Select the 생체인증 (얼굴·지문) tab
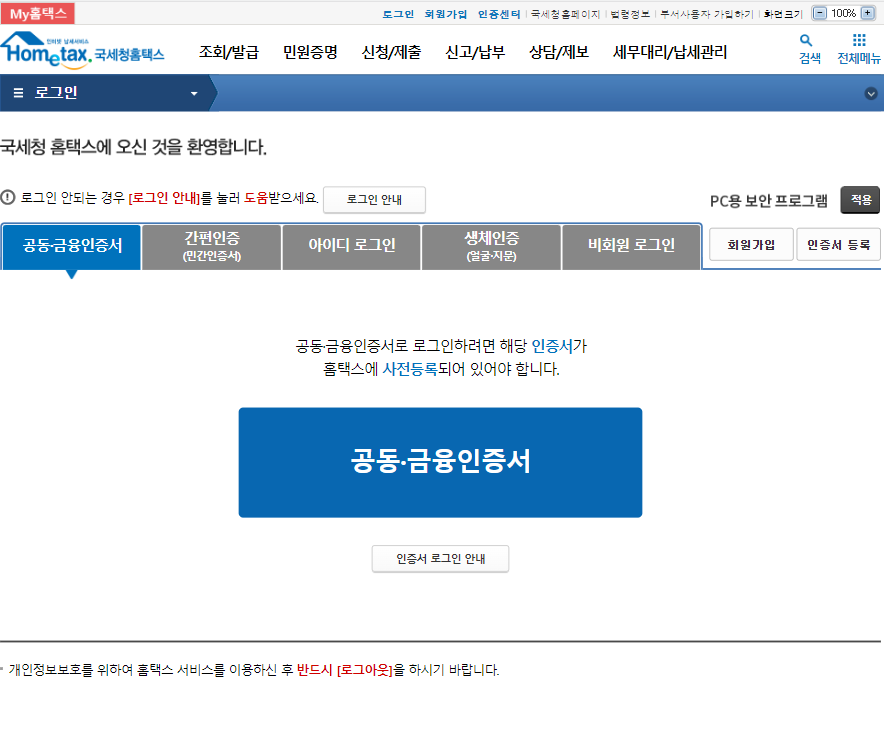884x744 pixels. click(x=491, y=247)
